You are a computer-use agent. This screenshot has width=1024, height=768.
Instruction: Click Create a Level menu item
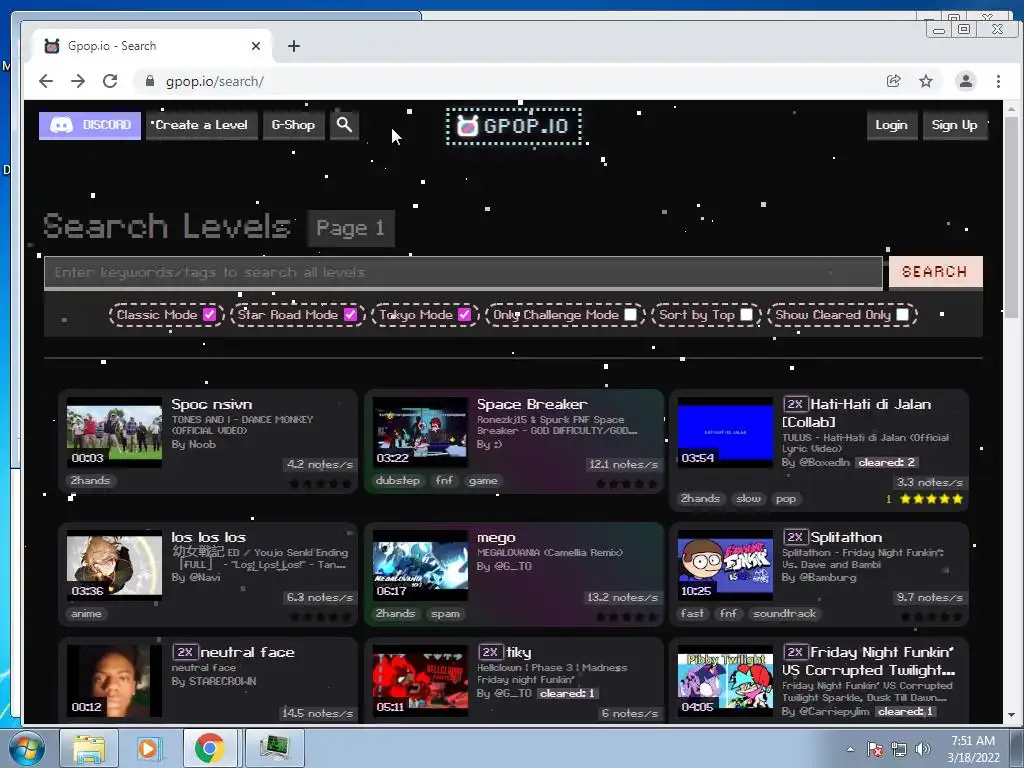200,125
